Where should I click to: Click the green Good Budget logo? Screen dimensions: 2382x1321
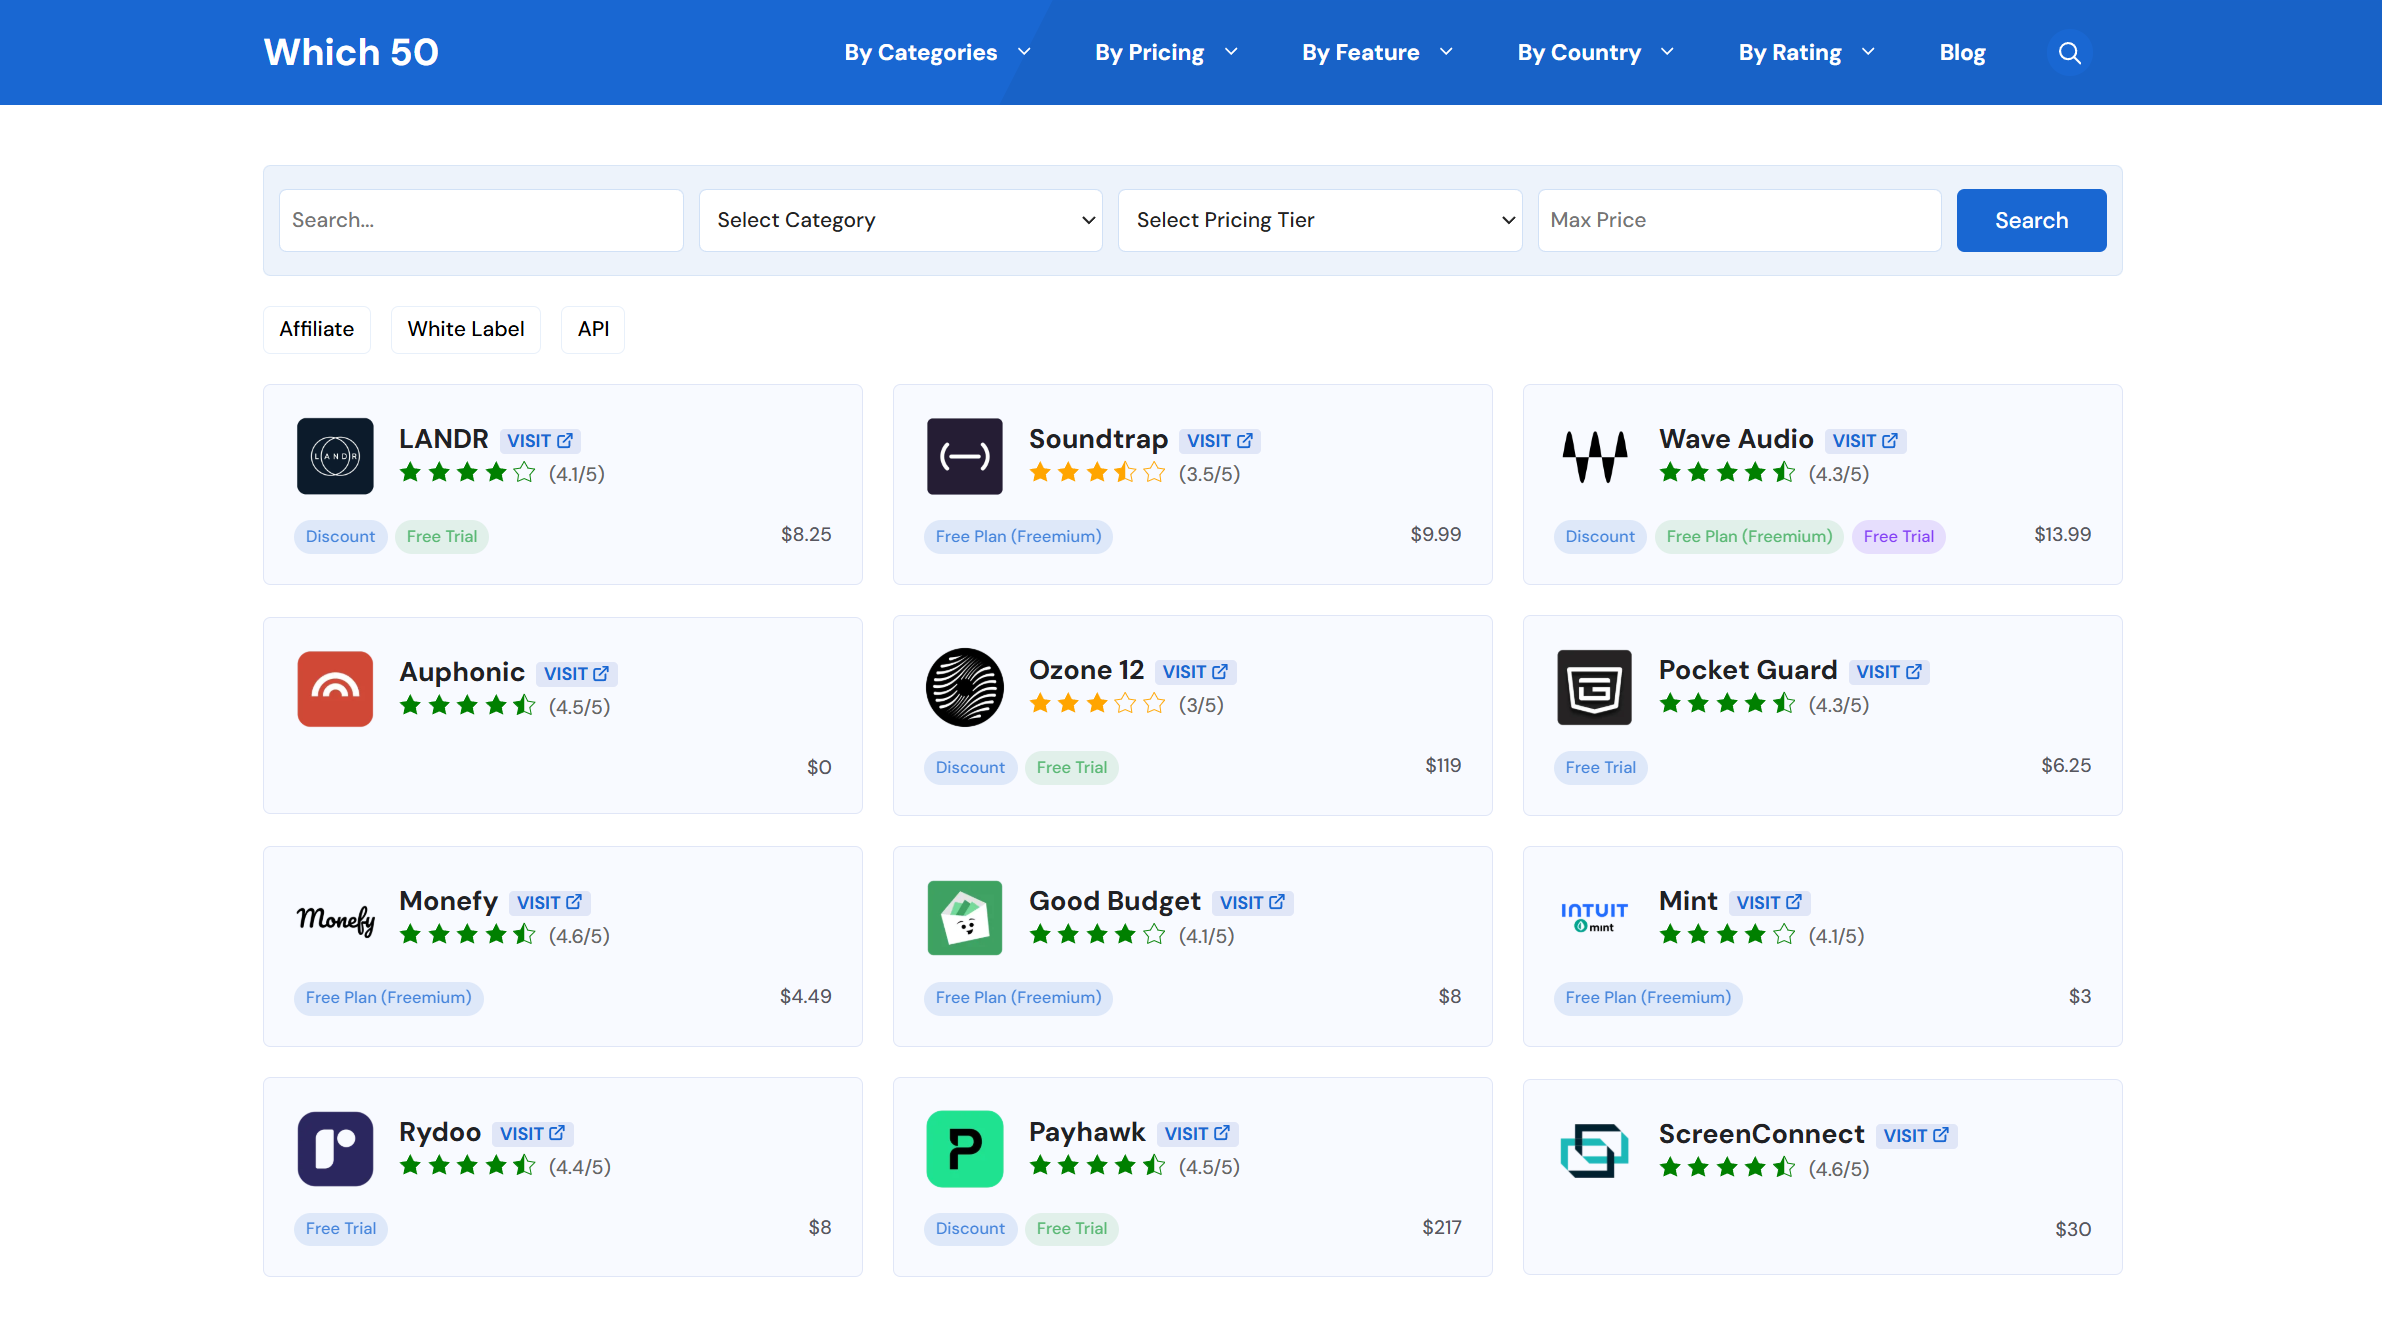(x=965, y=918)
